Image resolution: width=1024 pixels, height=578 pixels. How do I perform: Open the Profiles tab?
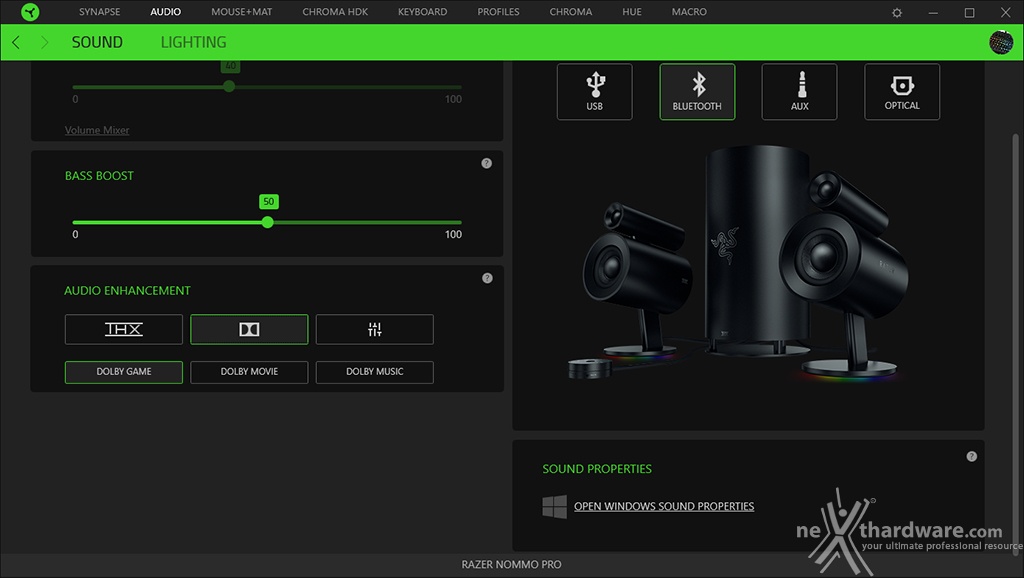[x=498, y=12]
